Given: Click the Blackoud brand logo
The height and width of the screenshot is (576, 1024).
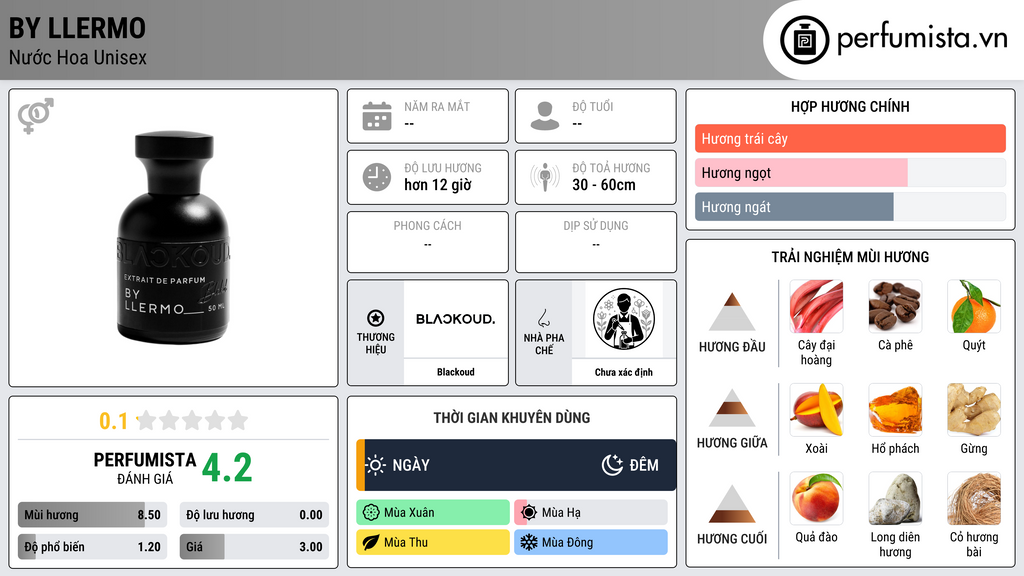Looking at the screenshot, I should (456, 319).
